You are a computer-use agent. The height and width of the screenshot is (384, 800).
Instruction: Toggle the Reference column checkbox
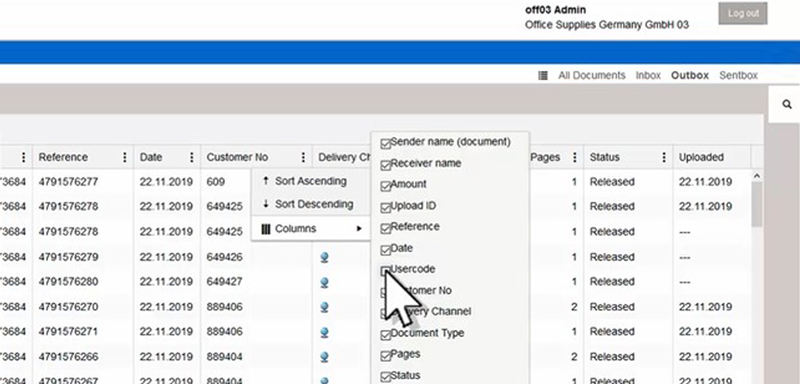386,228
